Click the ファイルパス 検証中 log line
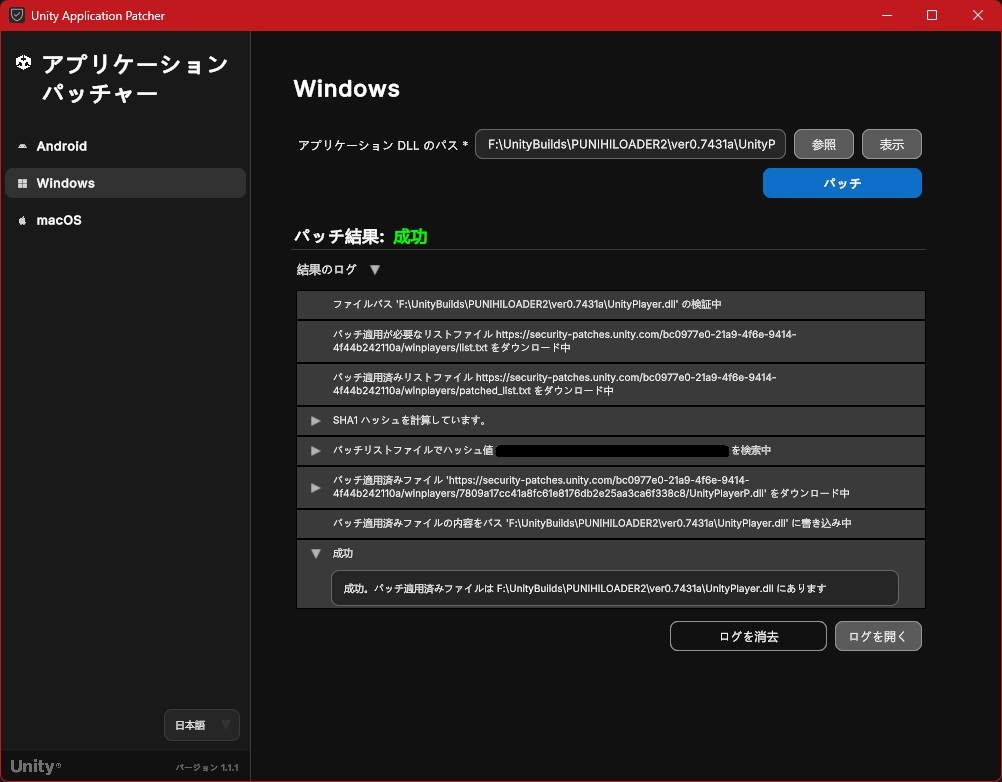Screen dimensions: 1002x782 [611, 305]
